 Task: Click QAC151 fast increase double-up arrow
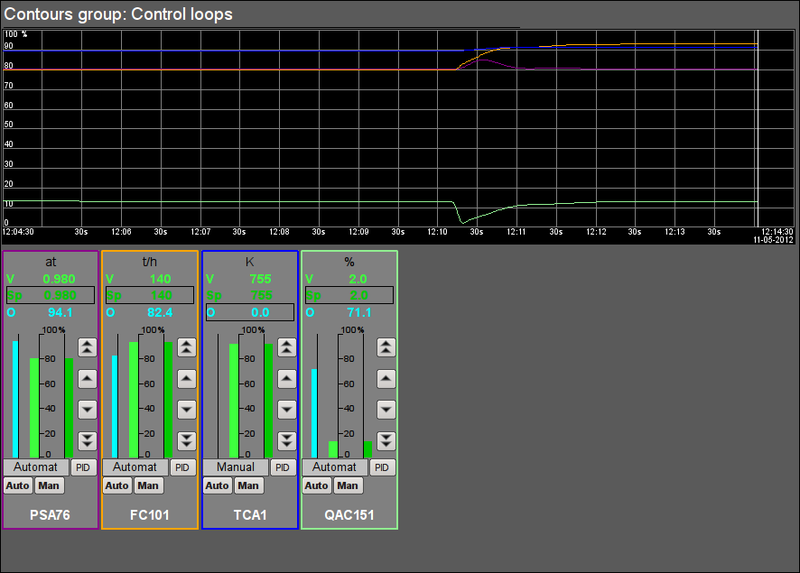coord(386,347)
